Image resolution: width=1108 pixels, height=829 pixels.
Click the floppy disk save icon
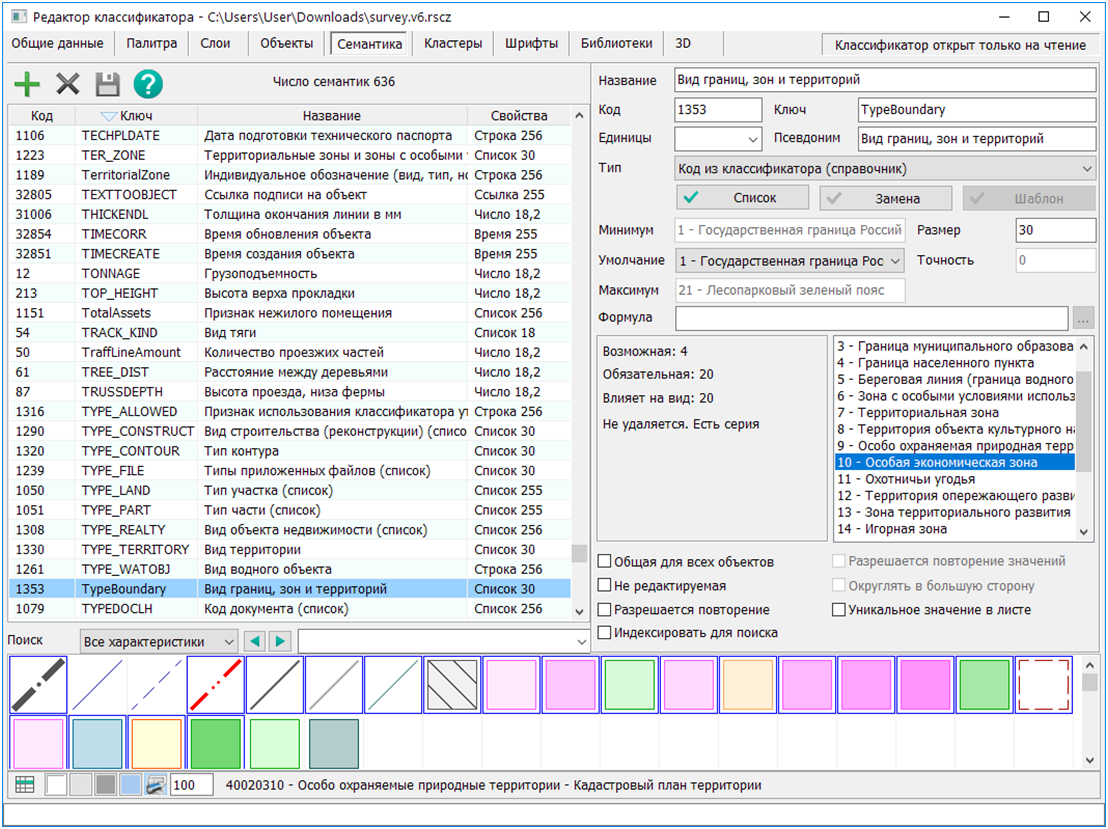(107, 84)
